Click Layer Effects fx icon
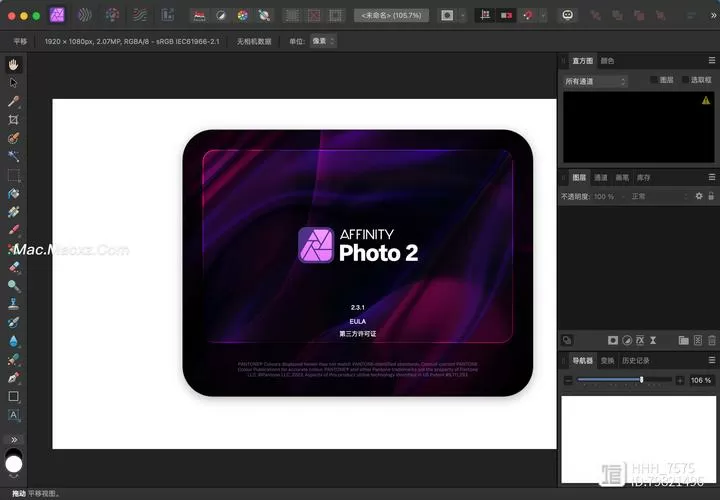This screenshot has width=720, height=500. pos(640,340)
